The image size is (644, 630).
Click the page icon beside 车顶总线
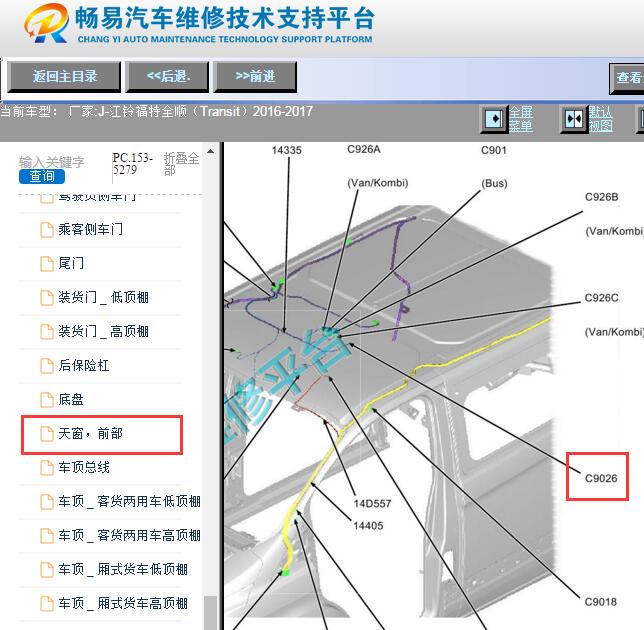(x=46, y=468)
